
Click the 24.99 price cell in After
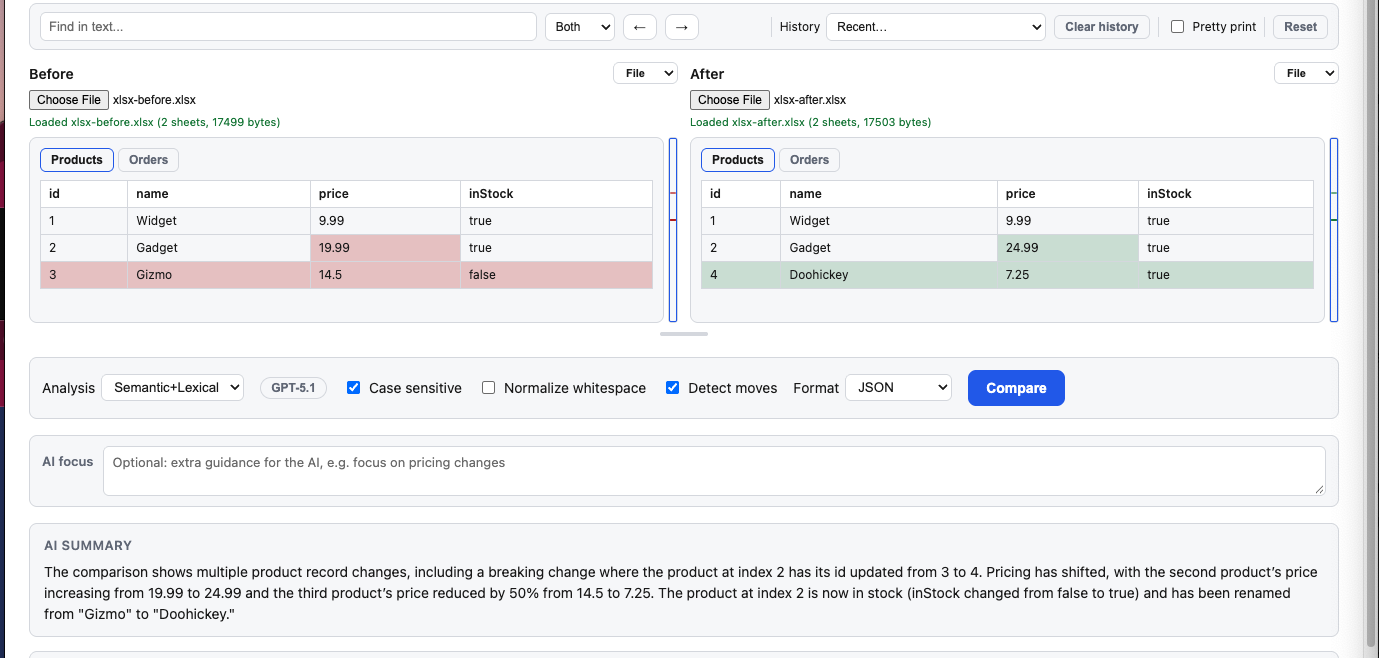(1067, 248)
